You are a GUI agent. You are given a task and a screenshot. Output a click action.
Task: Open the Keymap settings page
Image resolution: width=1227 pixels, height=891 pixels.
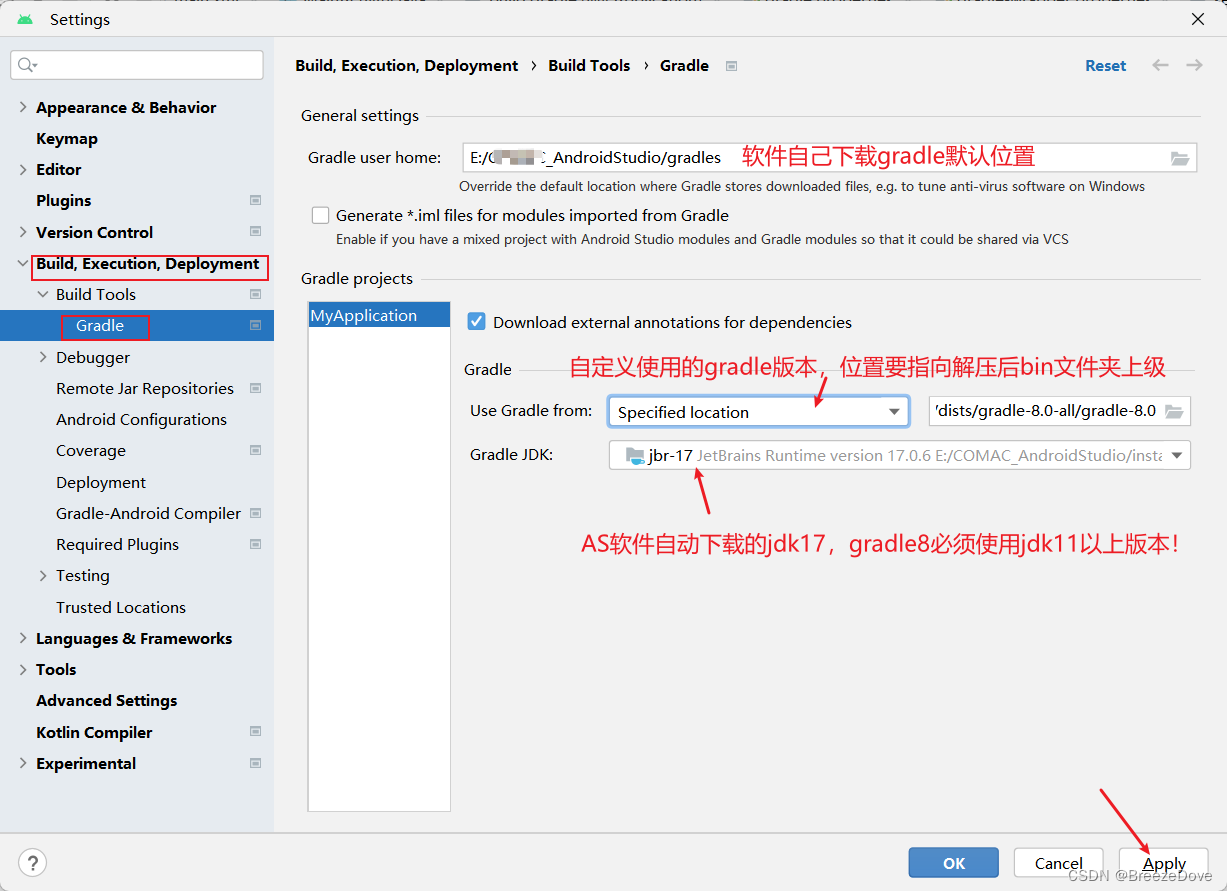[67, 138]
